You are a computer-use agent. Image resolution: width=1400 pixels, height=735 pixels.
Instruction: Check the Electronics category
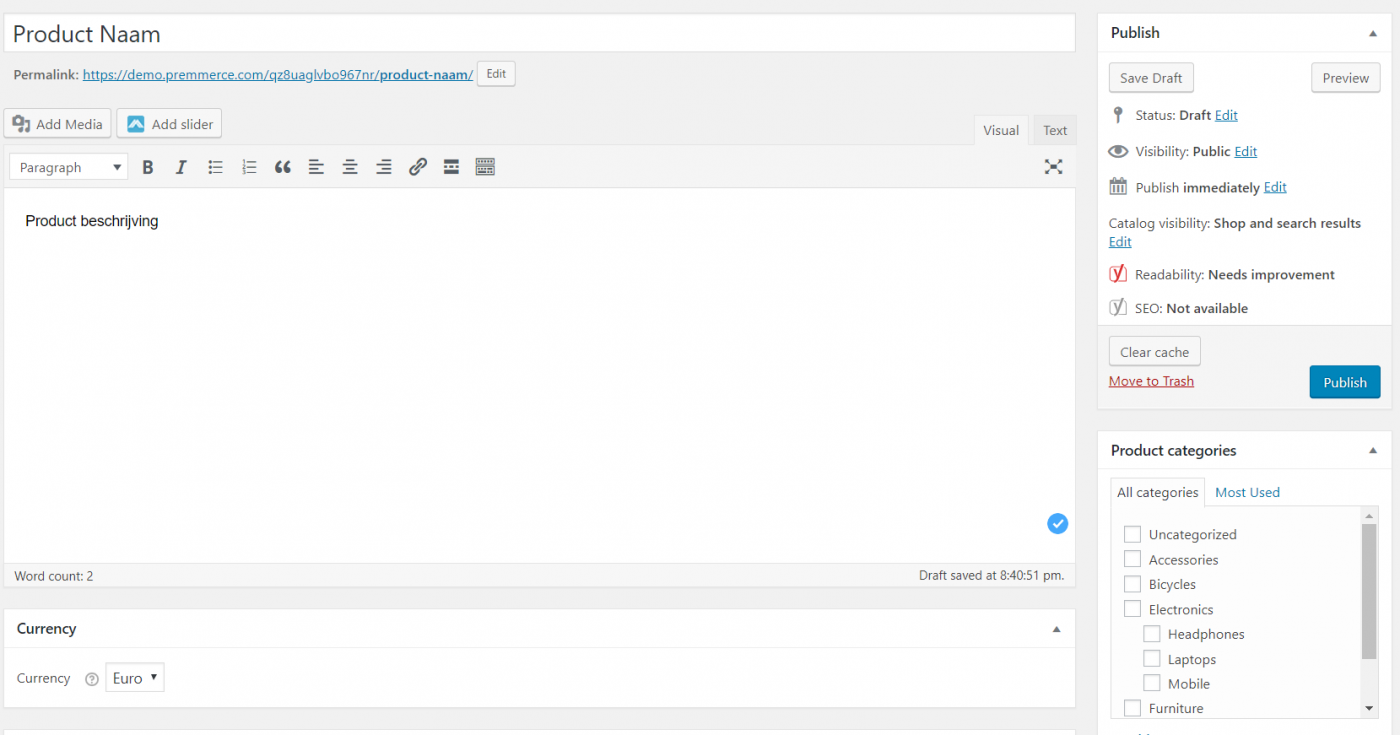(x=1132, y=609)
